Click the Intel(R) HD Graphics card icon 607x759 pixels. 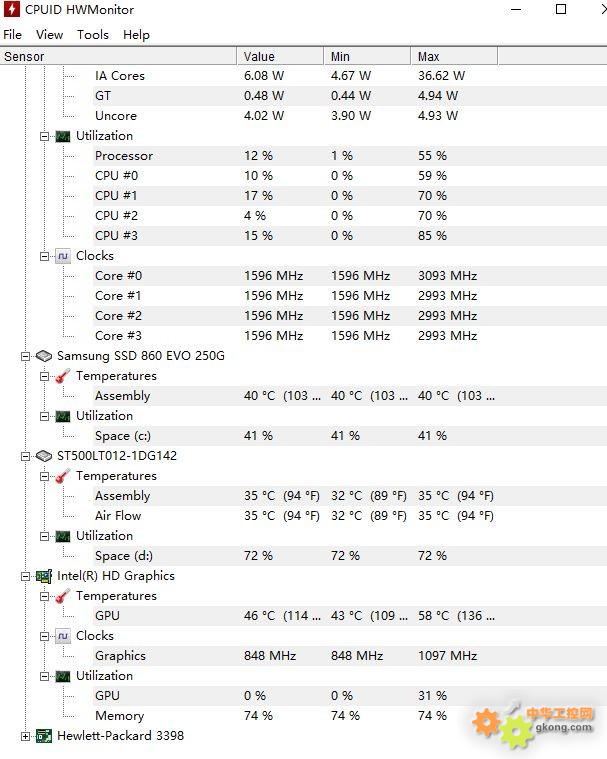tap(44, 576)
